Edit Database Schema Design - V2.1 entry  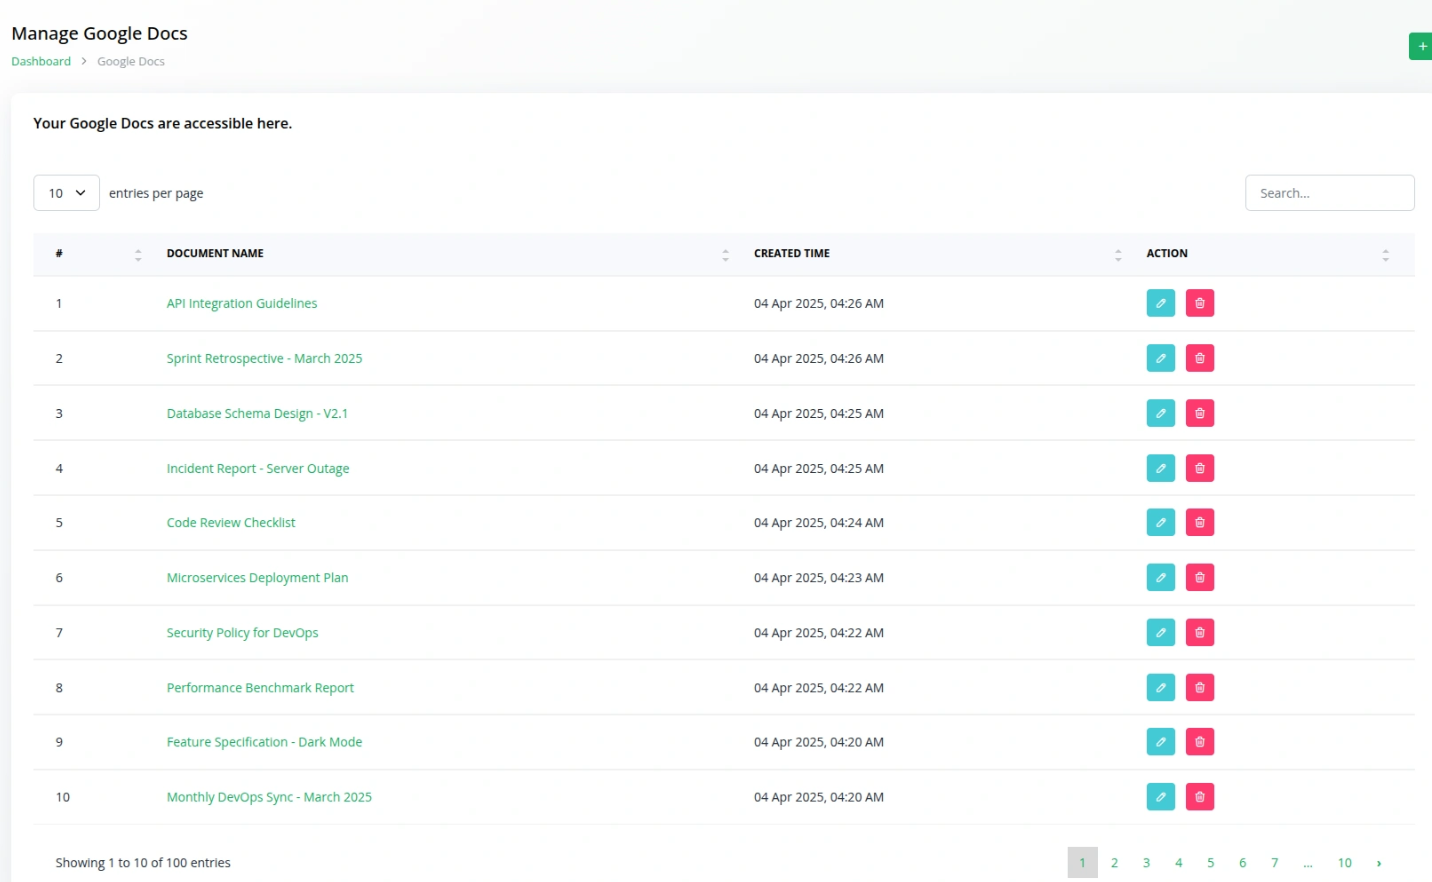click(1160, 413)
